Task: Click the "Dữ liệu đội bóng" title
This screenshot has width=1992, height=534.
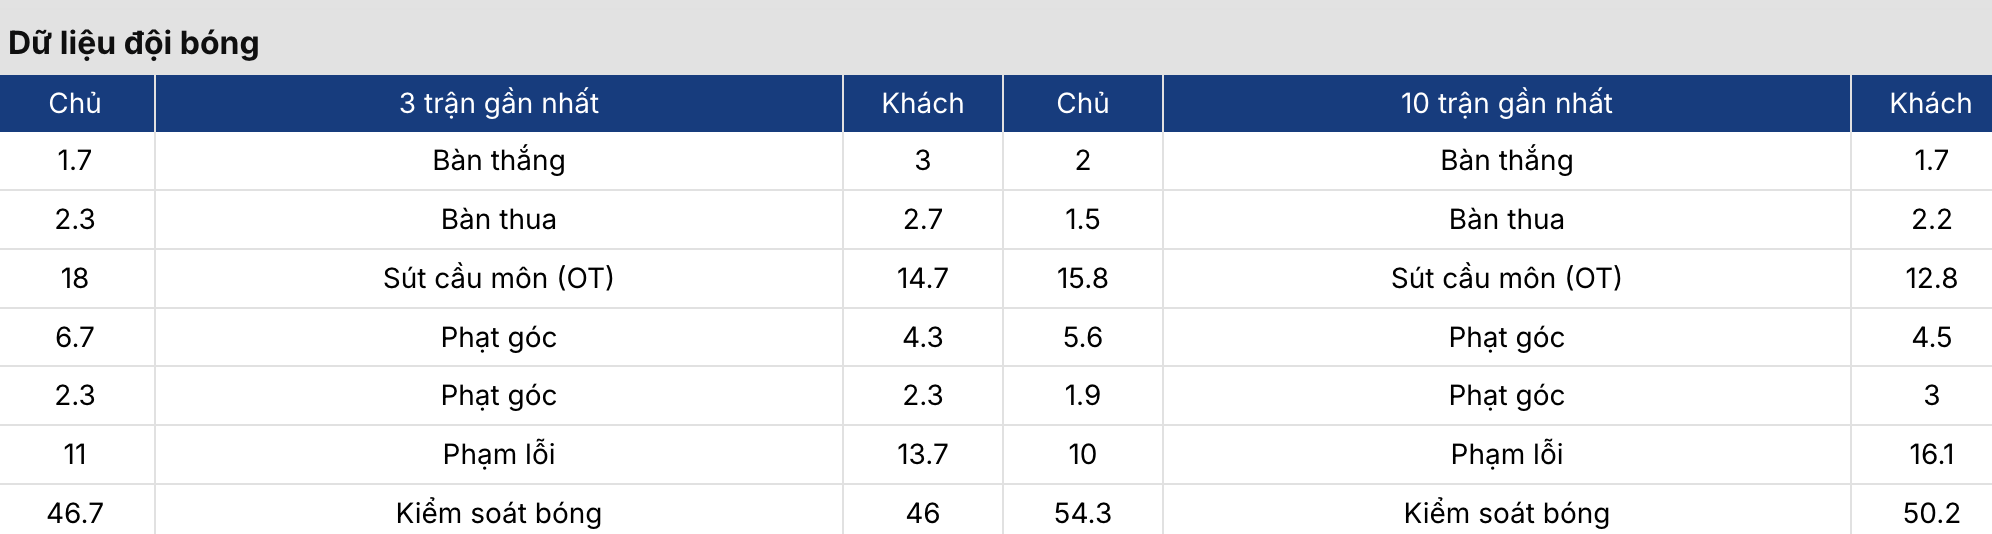Action: 134,43
